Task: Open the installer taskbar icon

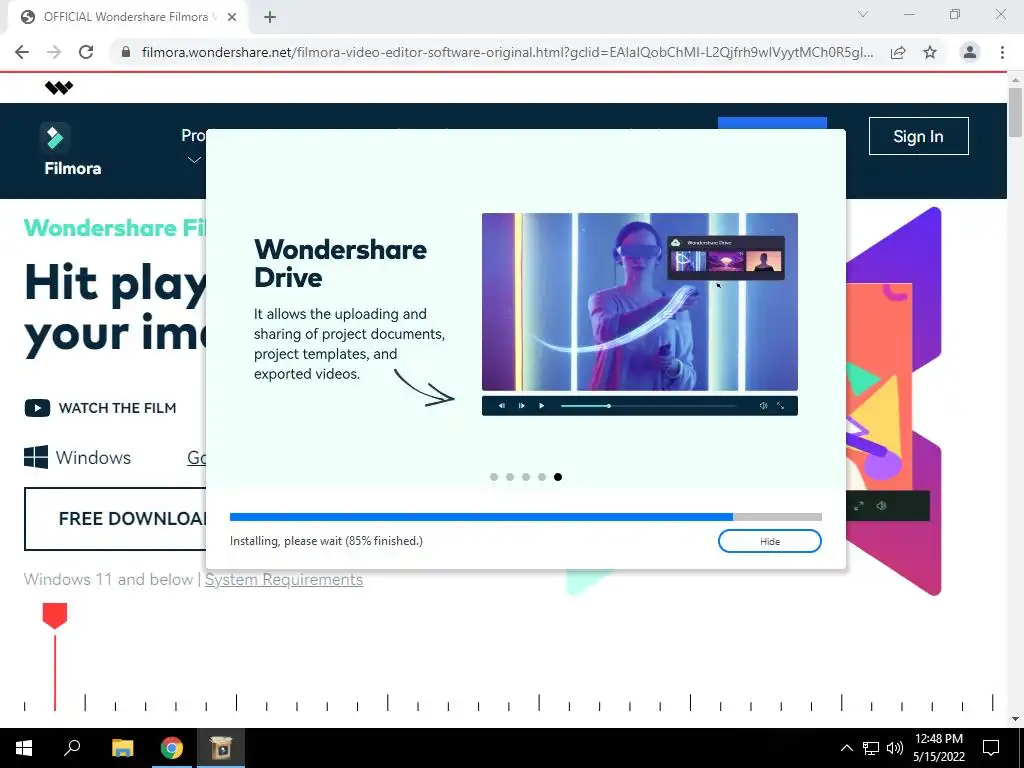Action: pos(221,748)
